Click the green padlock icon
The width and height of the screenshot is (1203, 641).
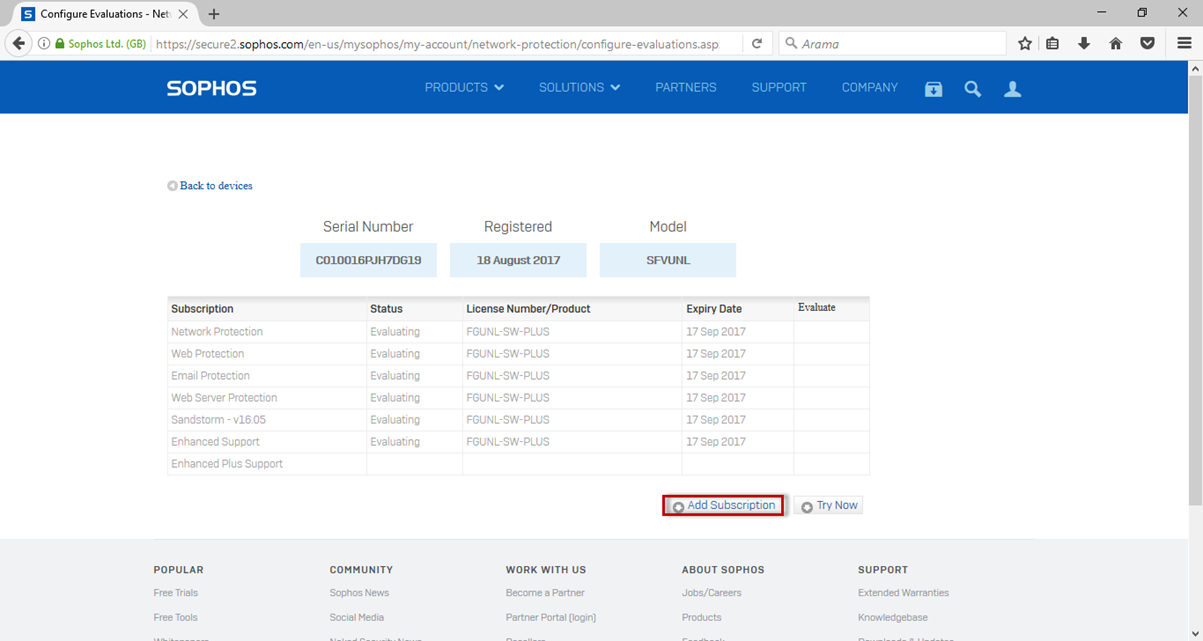[x=60, y=44]
